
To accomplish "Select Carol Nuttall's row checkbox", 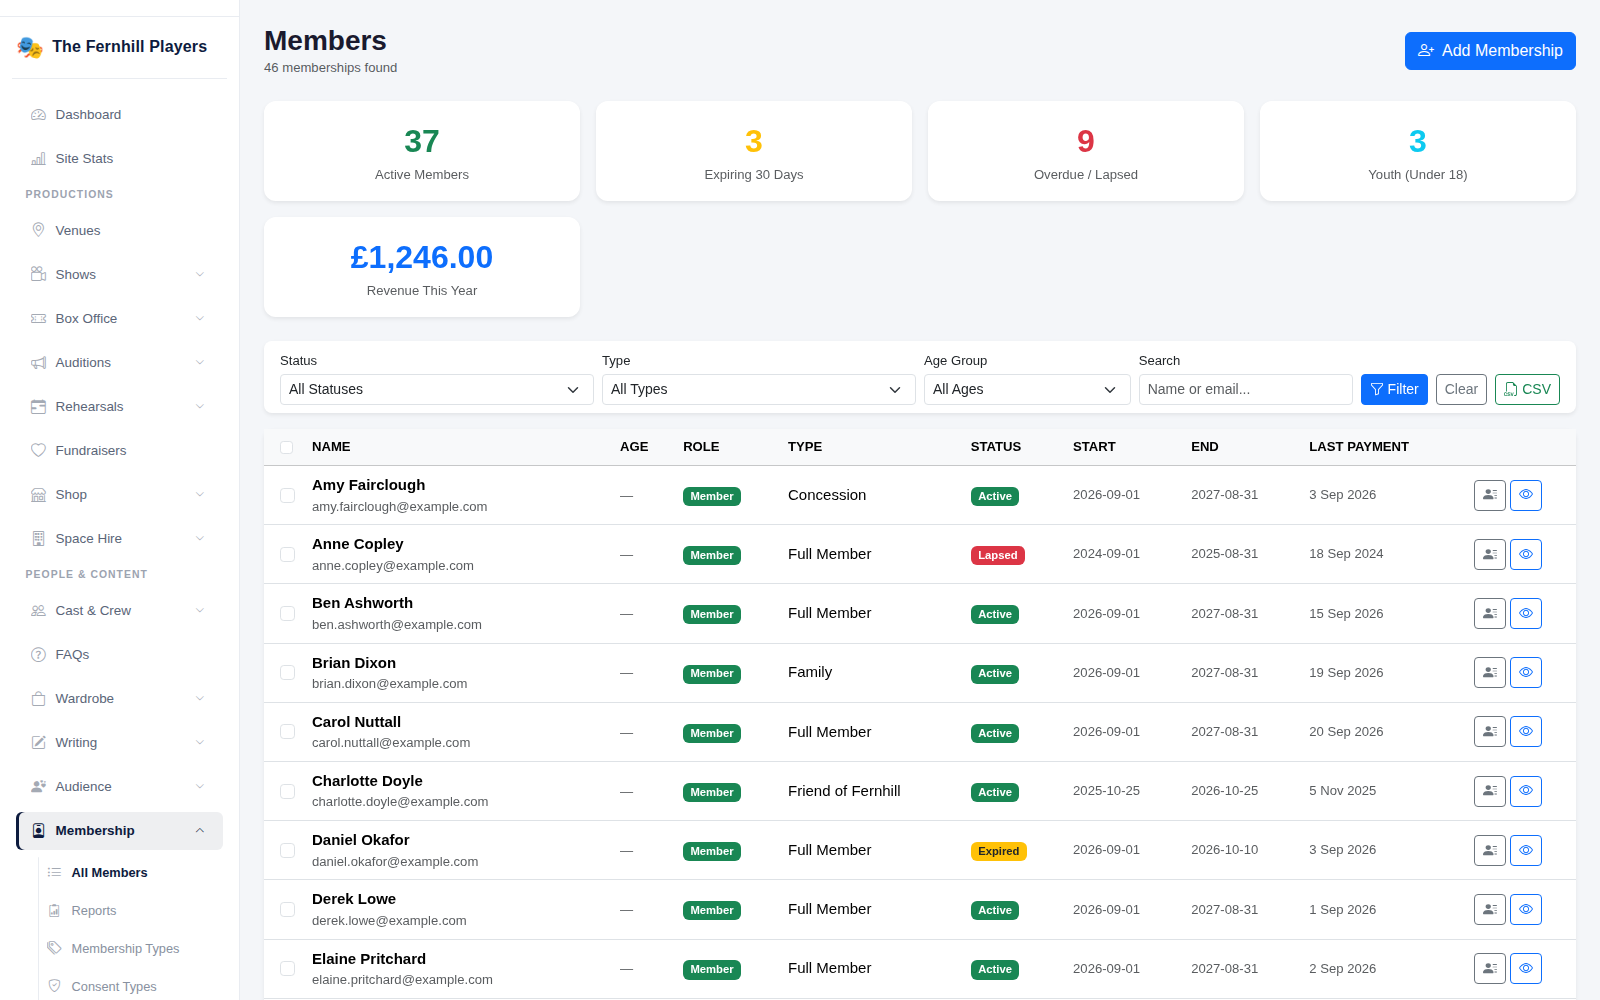I will pos(287,732).
